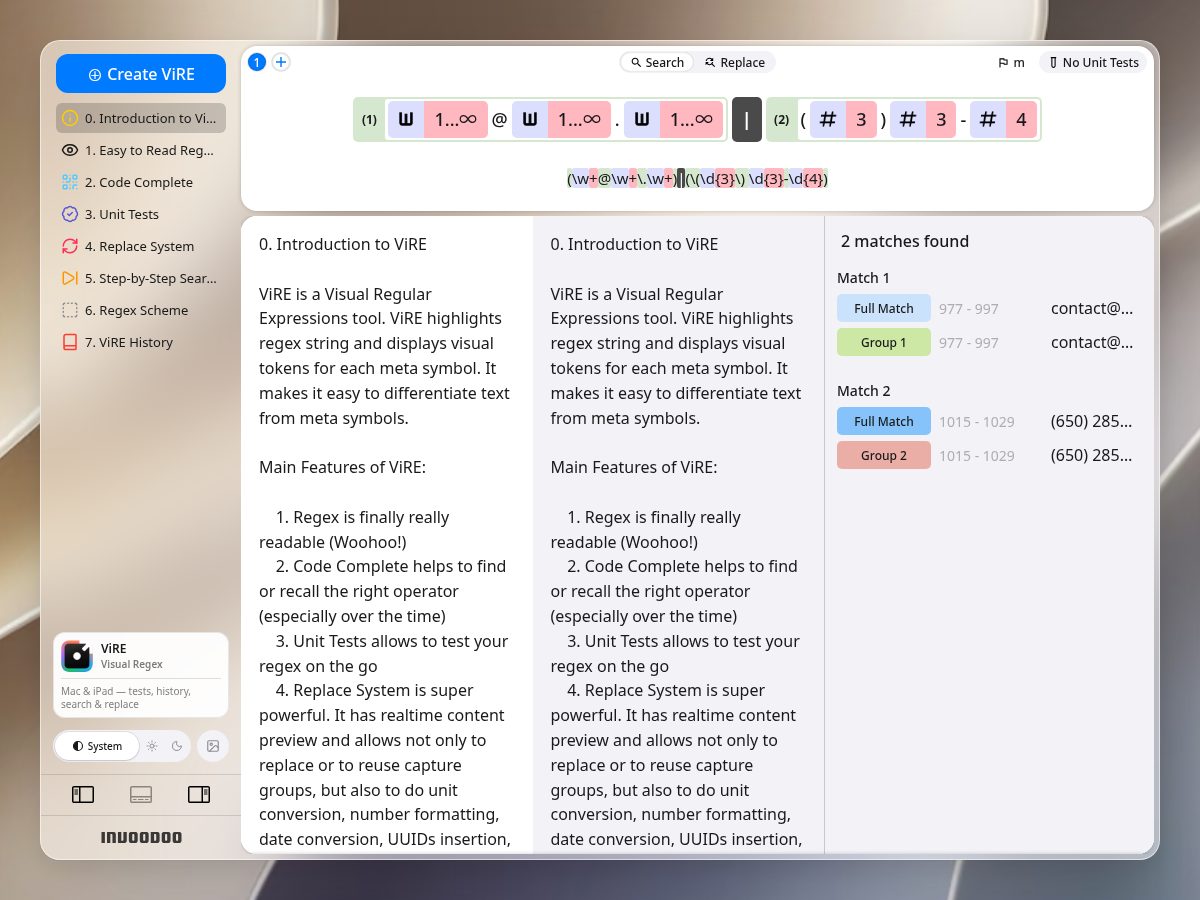Select Match 2 Full Match tag
Viewport: 1200px width, 900px height.
click(884, 421)
